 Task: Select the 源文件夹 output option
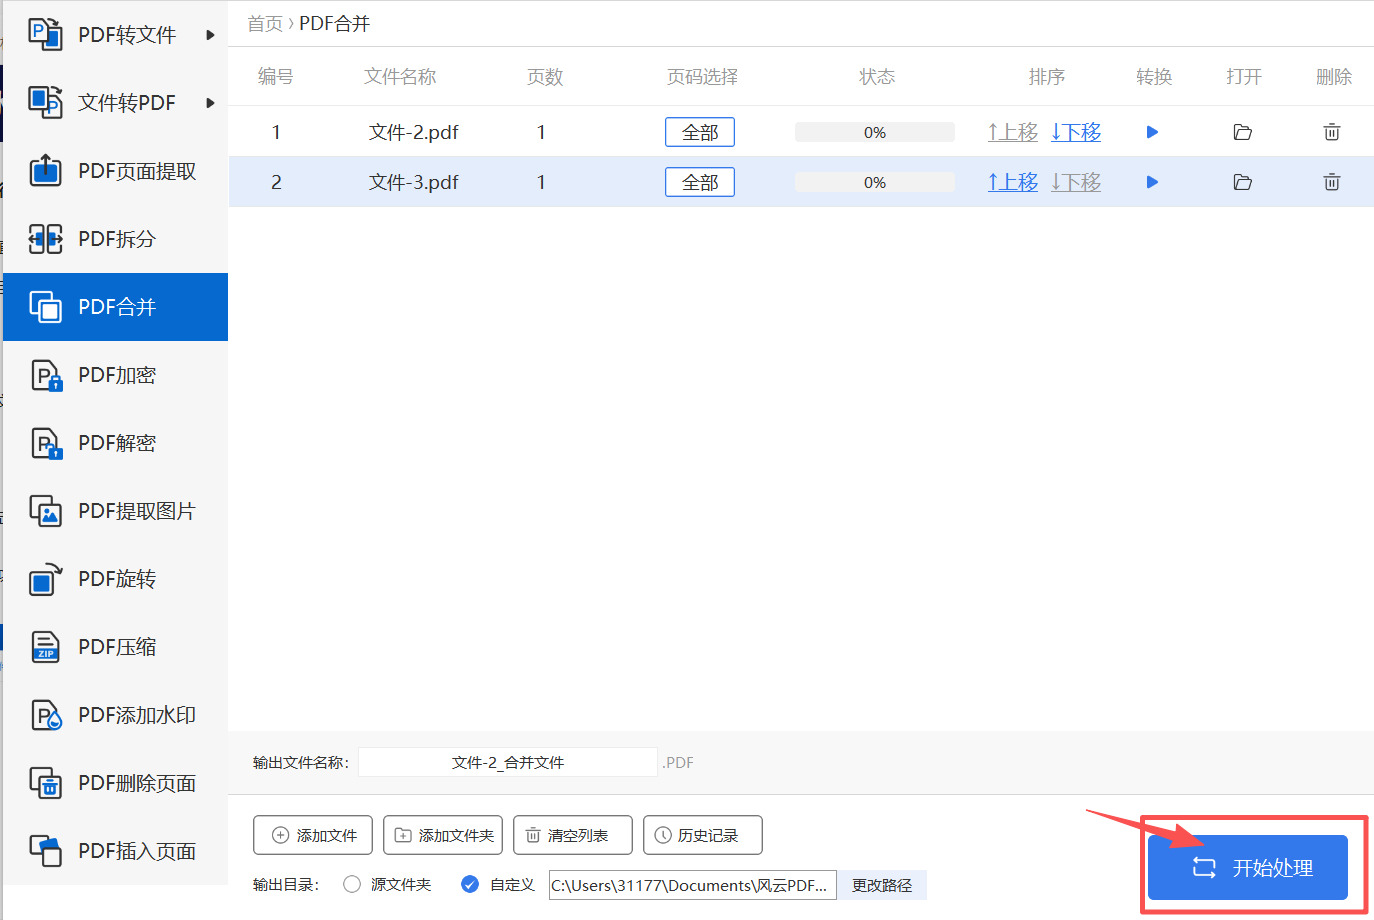point(351,884)
